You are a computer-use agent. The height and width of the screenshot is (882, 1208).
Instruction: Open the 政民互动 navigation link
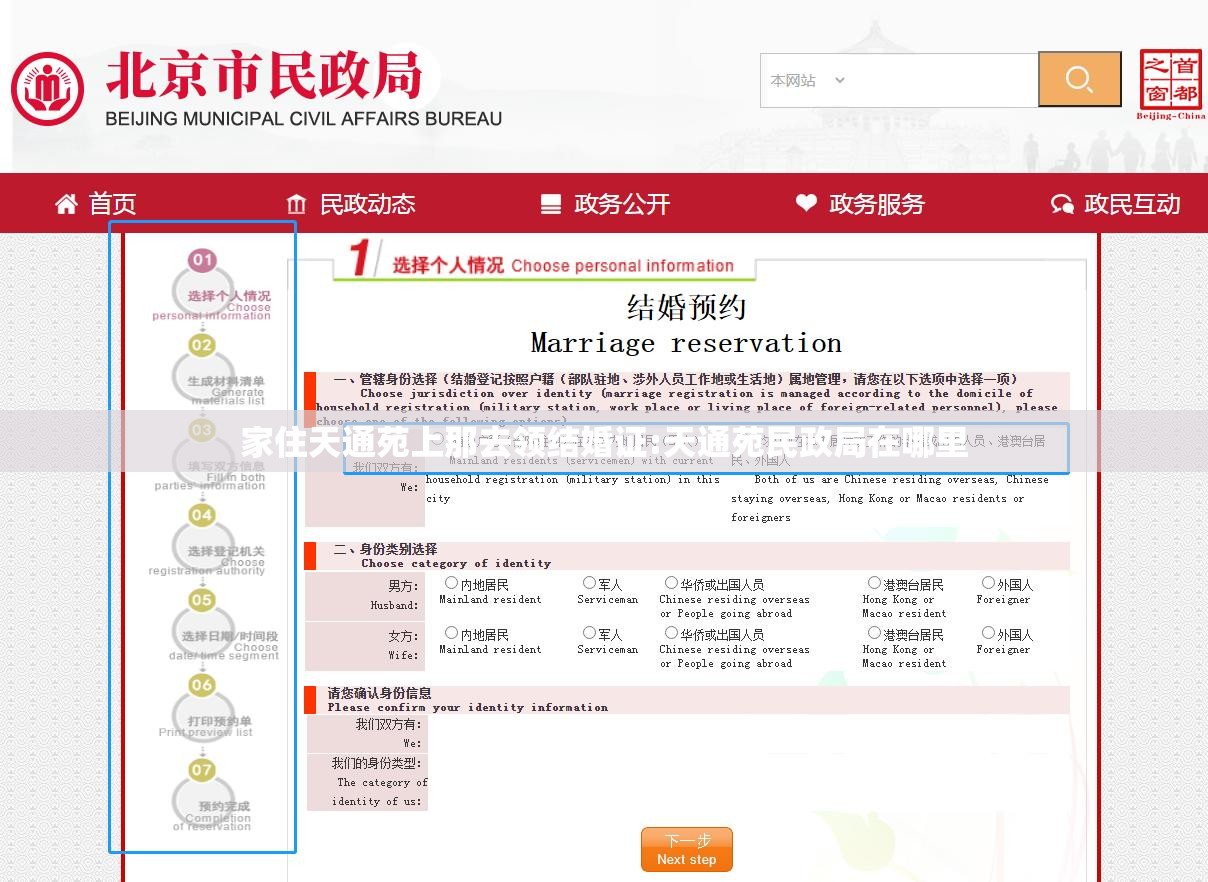coord(1115,204)
